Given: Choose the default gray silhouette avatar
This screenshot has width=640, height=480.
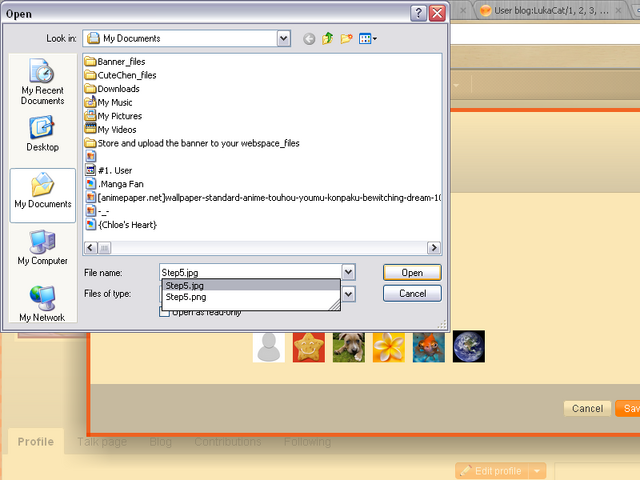Looking at the screenshot, I should 269,347.
